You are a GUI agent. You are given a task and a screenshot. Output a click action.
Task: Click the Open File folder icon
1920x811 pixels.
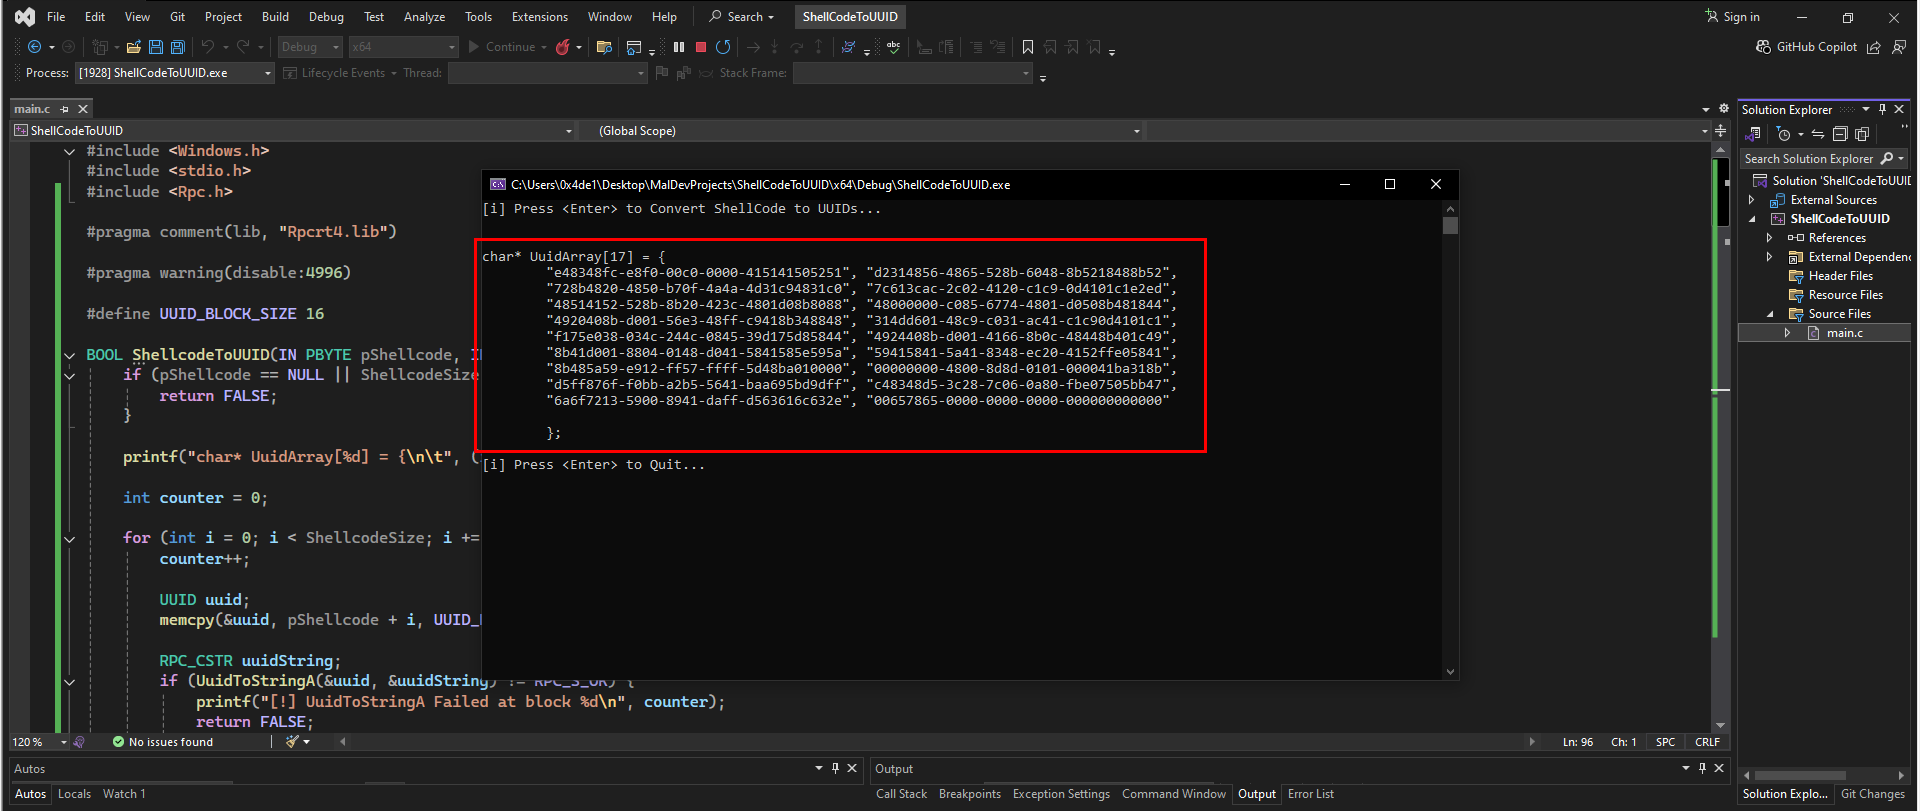point(133,47)
